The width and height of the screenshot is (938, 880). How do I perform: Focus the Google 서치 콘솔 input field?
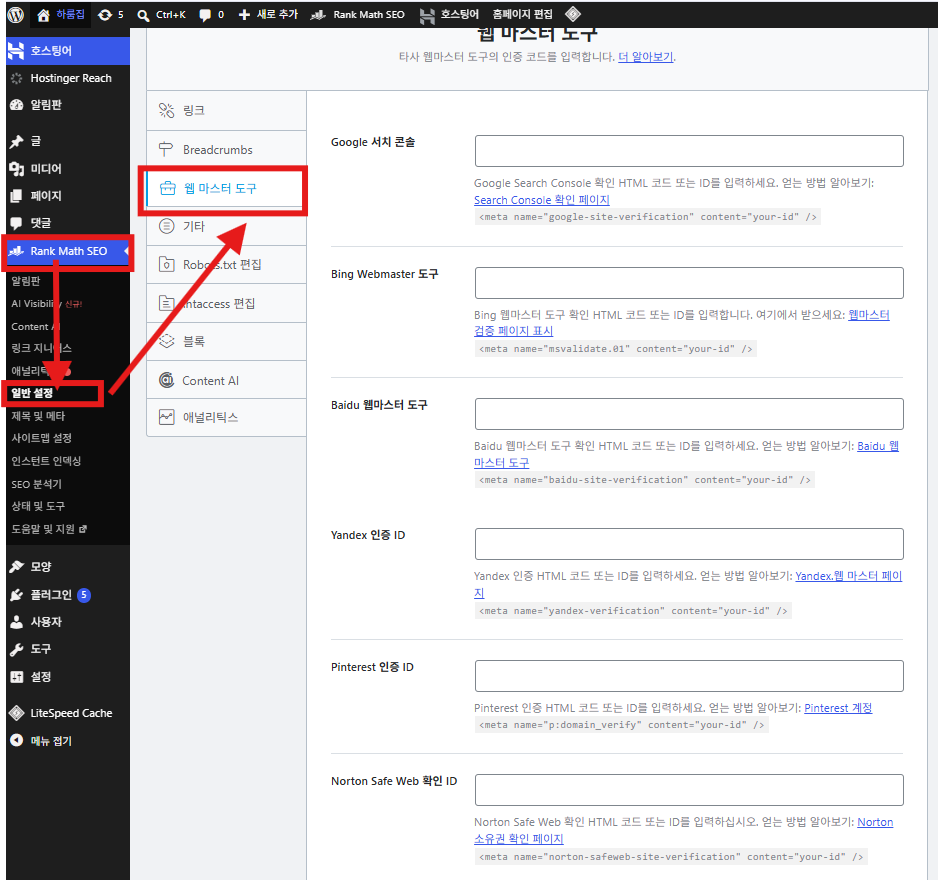[689, 151]
